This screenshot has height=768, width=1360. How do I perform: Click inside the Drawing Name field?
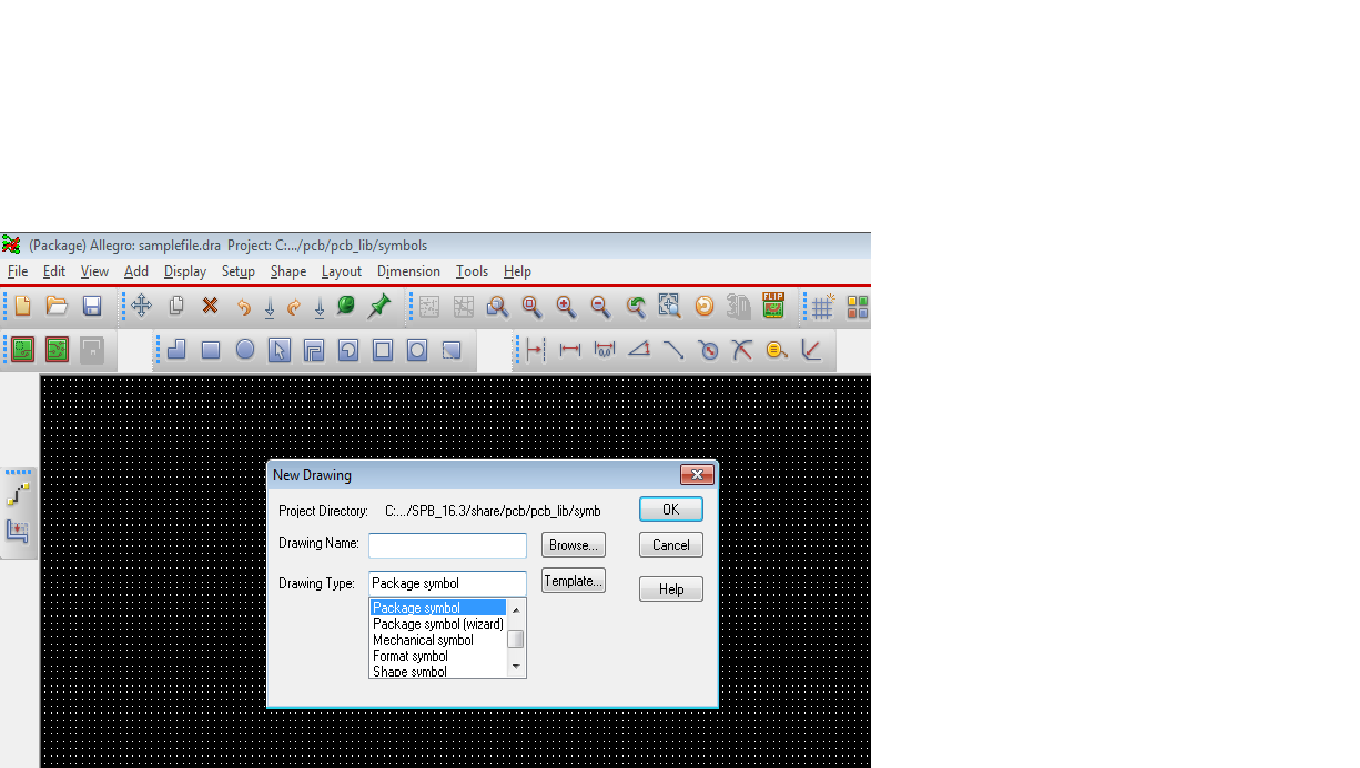point(447,546)
